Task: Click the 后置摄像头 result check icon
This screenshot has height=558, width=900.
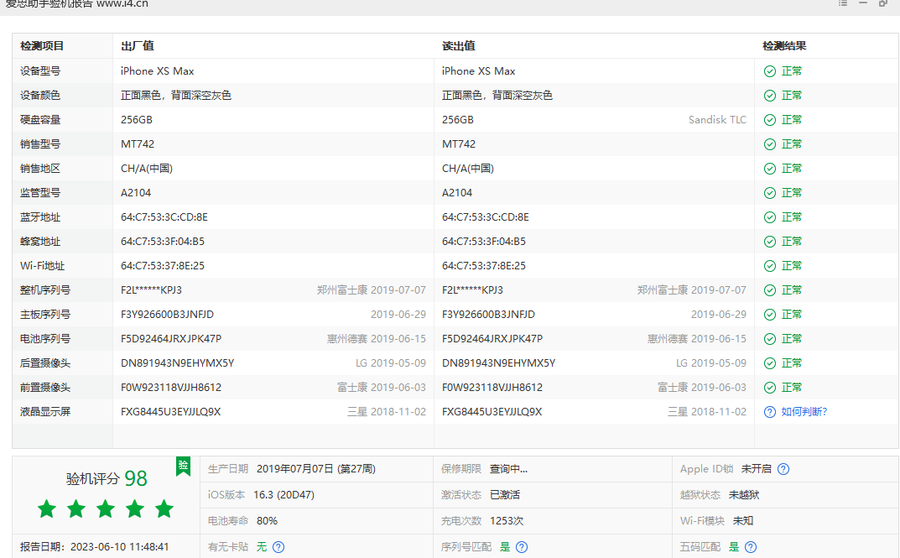Action: point(770,363)
